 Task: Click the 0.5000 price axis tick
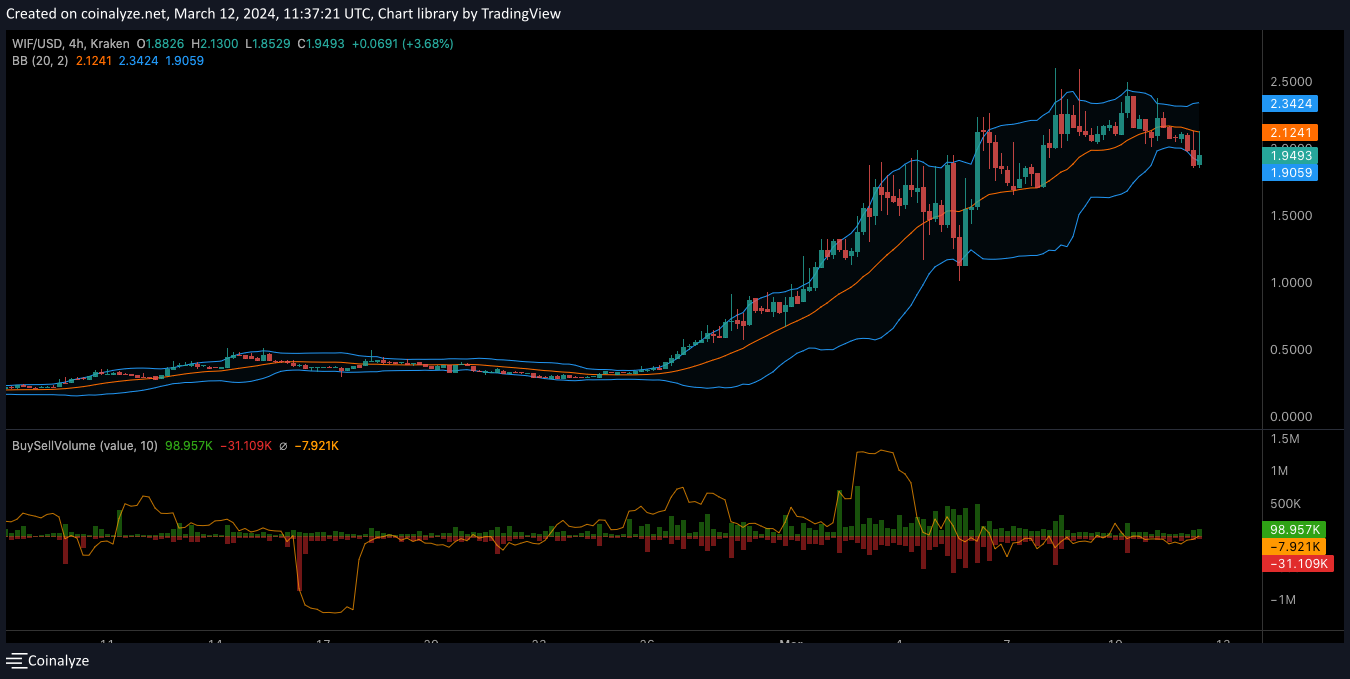click(x=1291, y=350)
